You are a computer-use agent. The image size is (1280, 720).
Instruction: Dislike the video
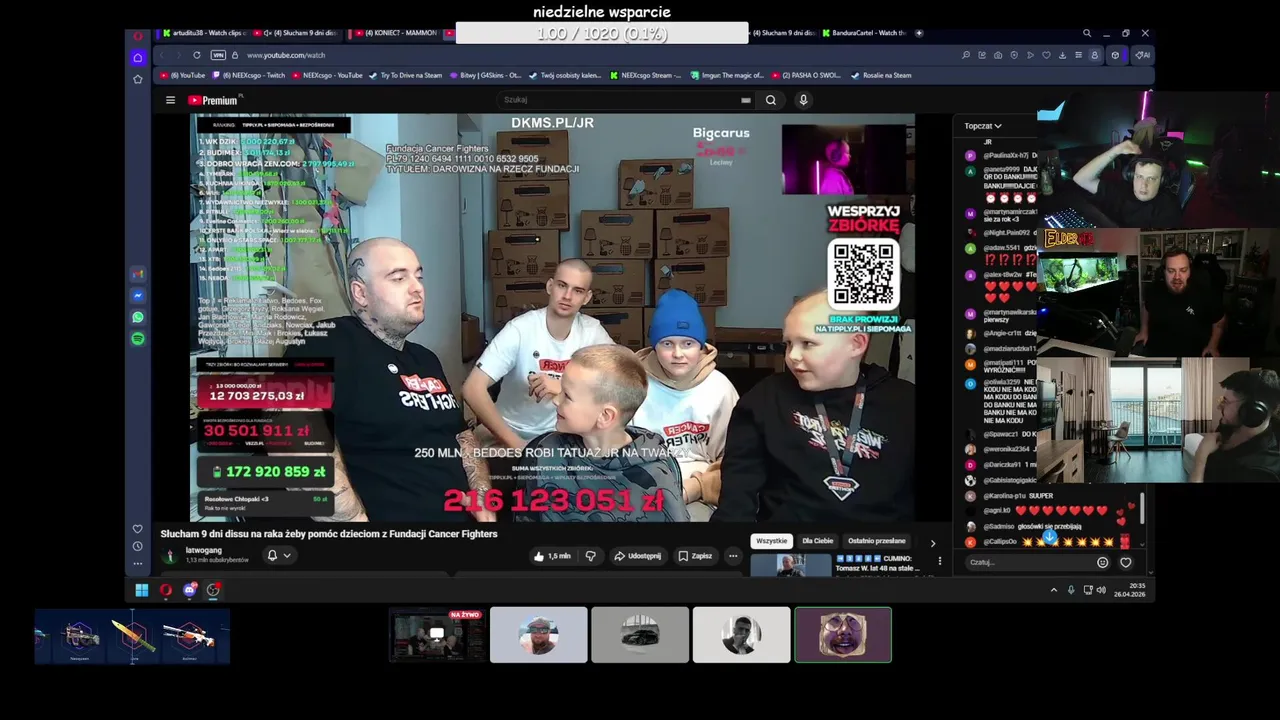(x=590, y=556)
